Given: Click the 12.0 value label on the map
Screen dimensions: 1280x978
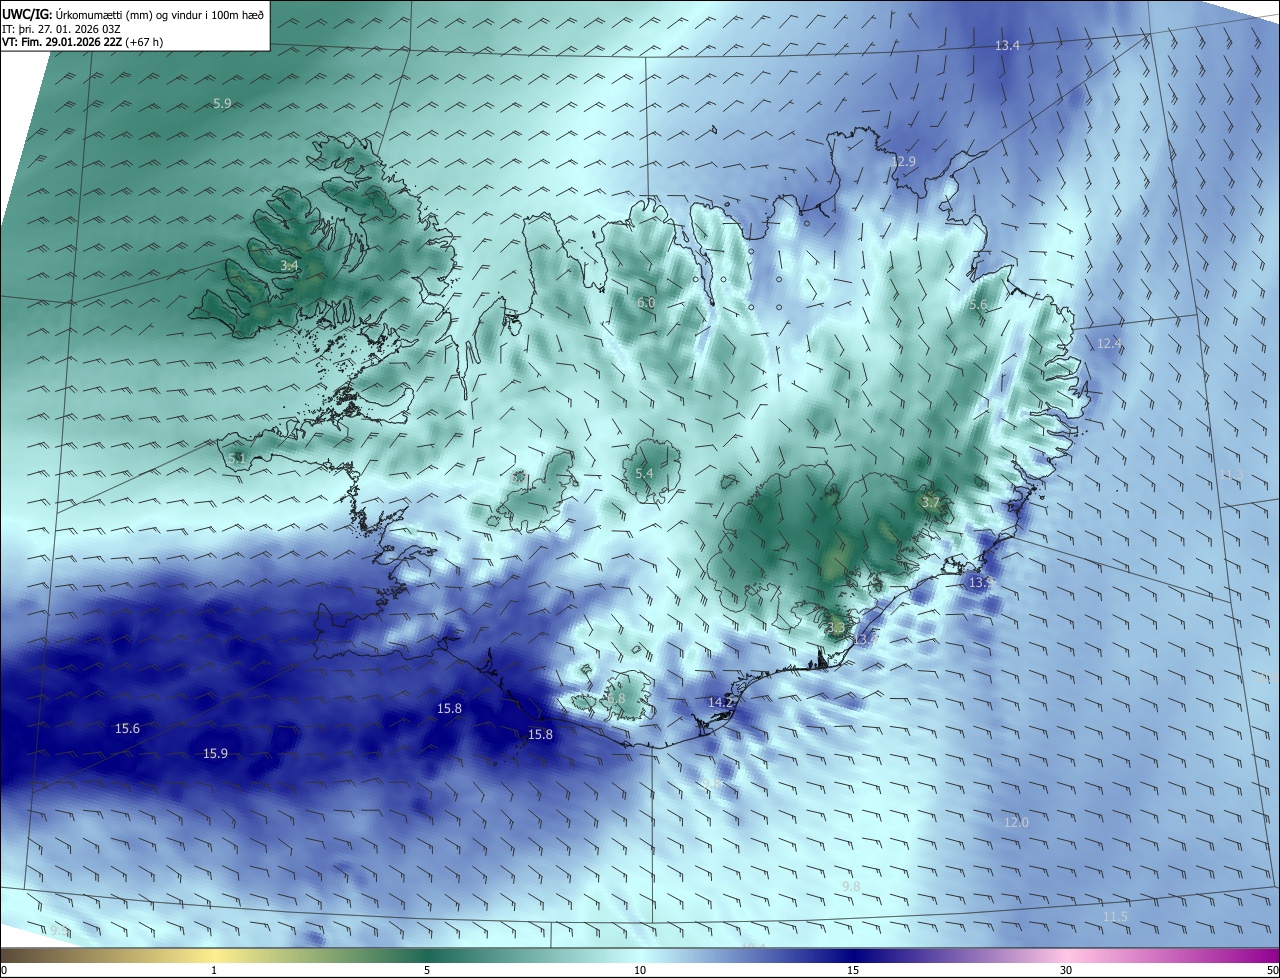Looking at the screenshot, I should pos(1015,822).
